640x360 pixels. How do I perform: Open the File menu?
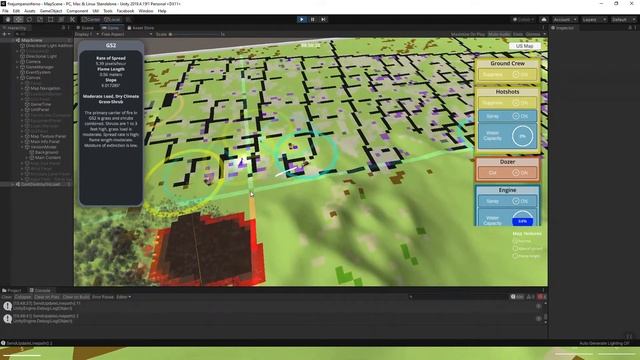click(5, 11)
